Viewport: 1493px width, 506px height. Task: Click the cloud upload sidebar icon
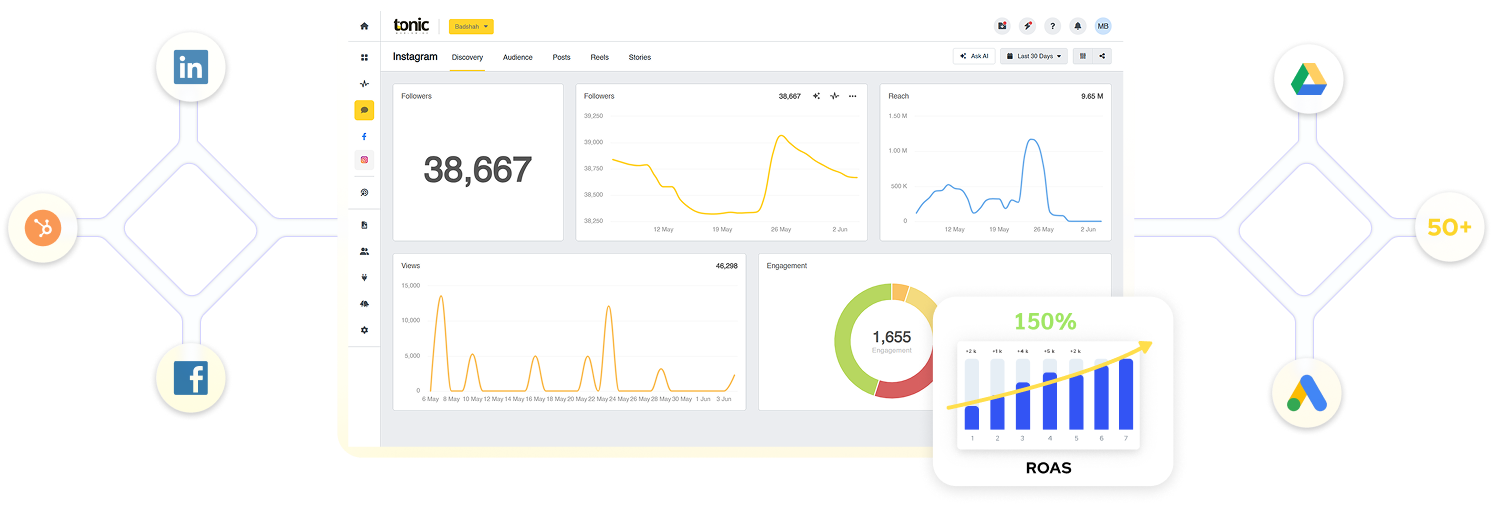click(364, 303)
